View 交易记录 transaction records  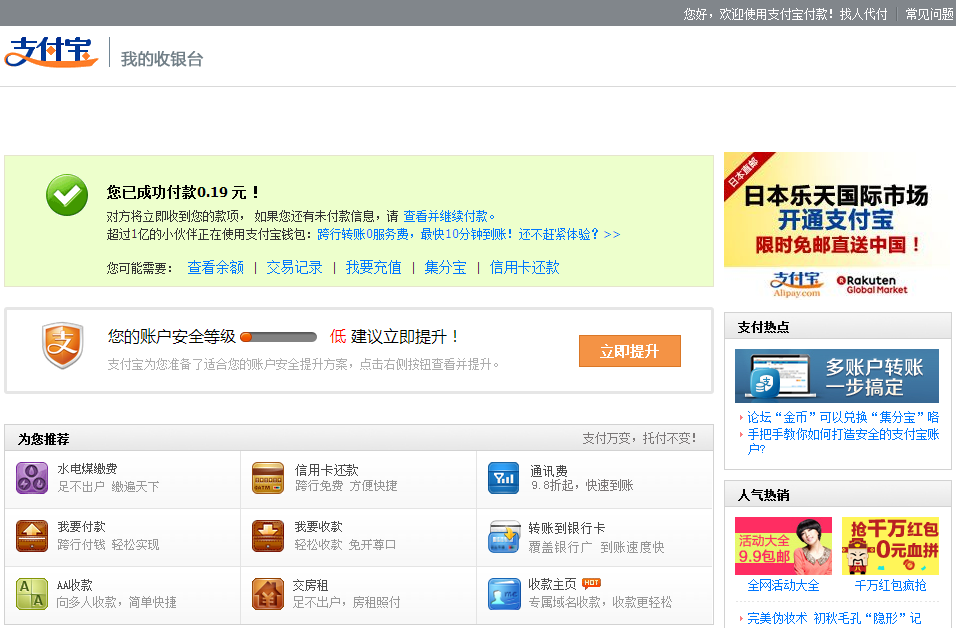click(x=294, y=268)
